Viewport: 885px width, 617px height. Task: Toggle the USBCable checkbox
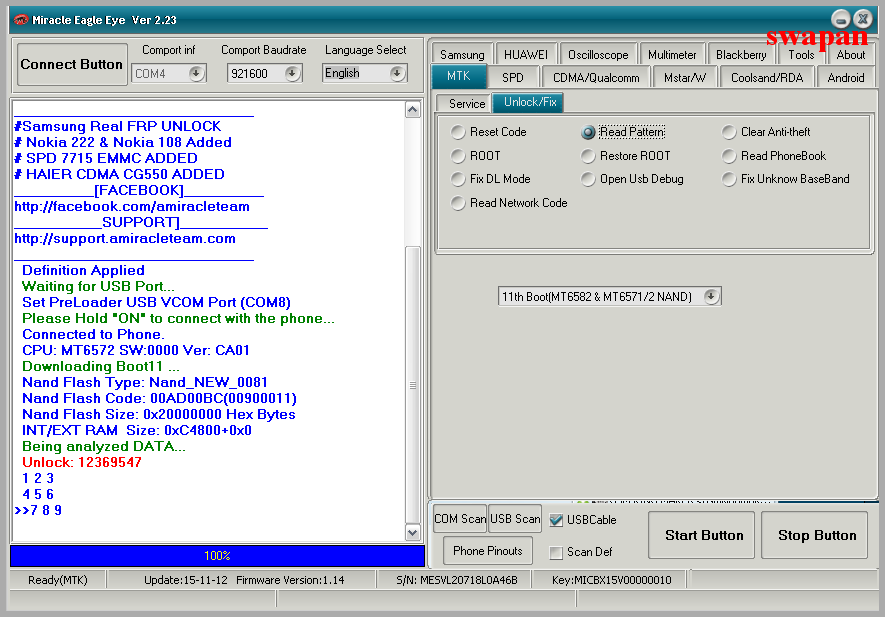(x=556, y=520)
